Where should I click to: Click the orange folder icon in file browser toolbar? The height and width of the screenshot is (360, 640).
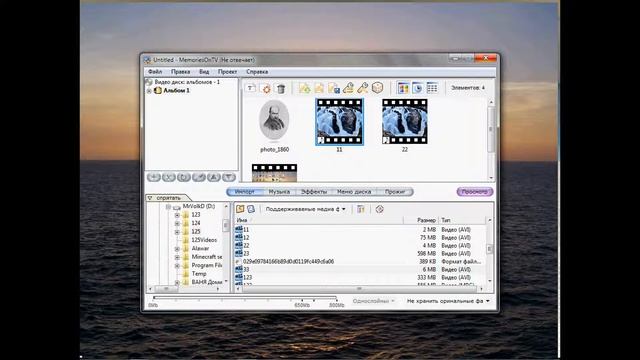click(240, 209)
